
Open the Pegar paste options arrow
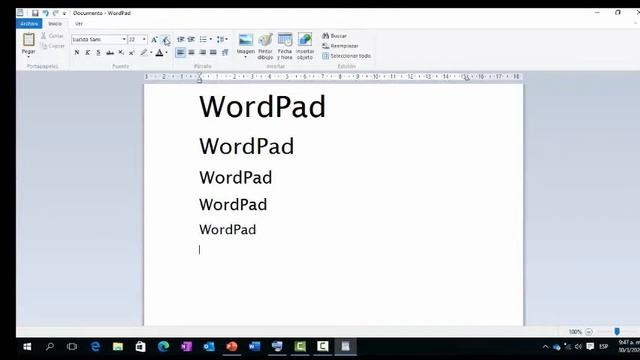tap(29, 56)
